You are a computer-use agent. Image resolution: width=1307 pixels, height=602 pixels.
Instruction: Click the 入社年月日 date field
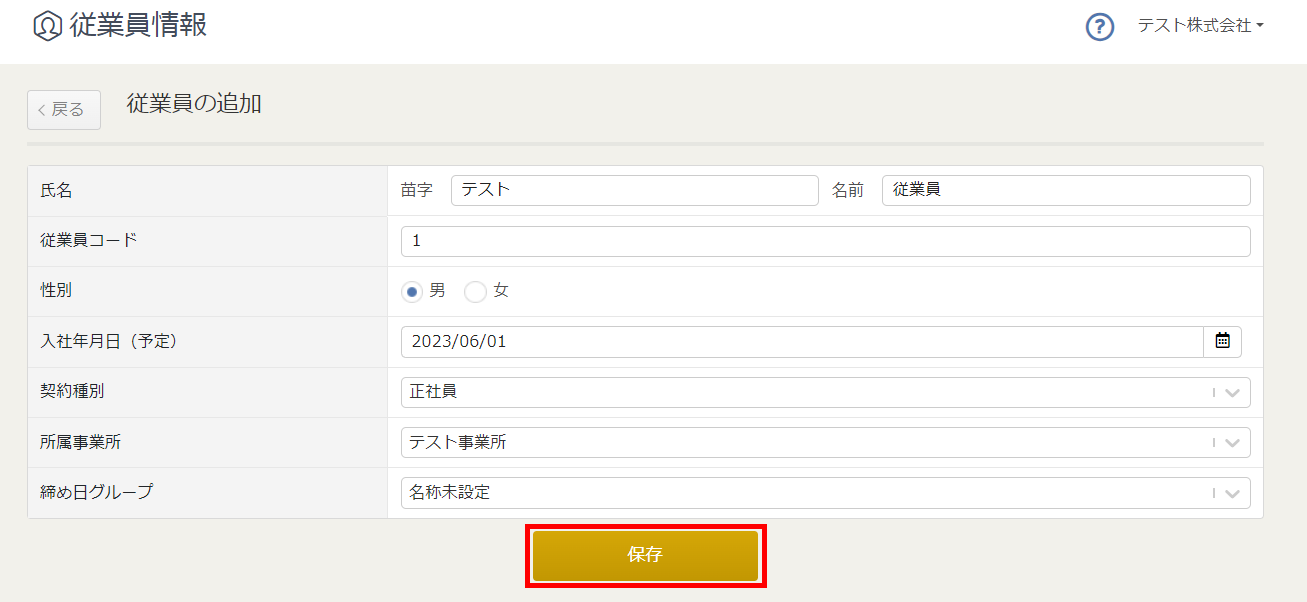(802, 341)
